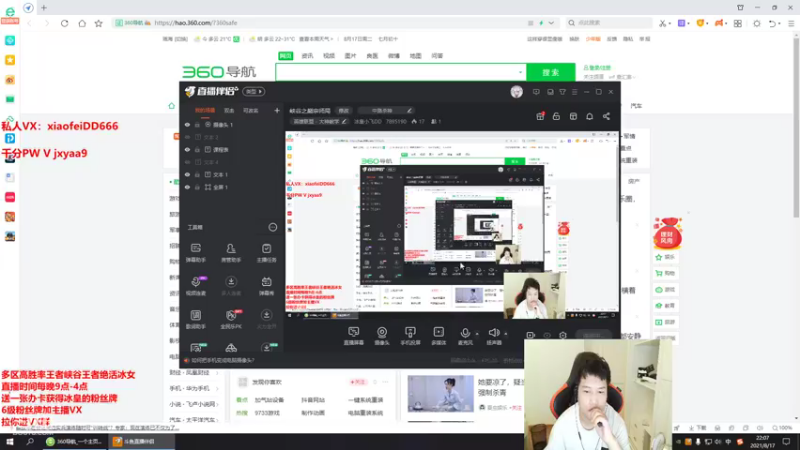Image resolution: width=800 pixels, height=450 pixels.
Task: Select the 网页 search tab on 360
Action: 286,56
